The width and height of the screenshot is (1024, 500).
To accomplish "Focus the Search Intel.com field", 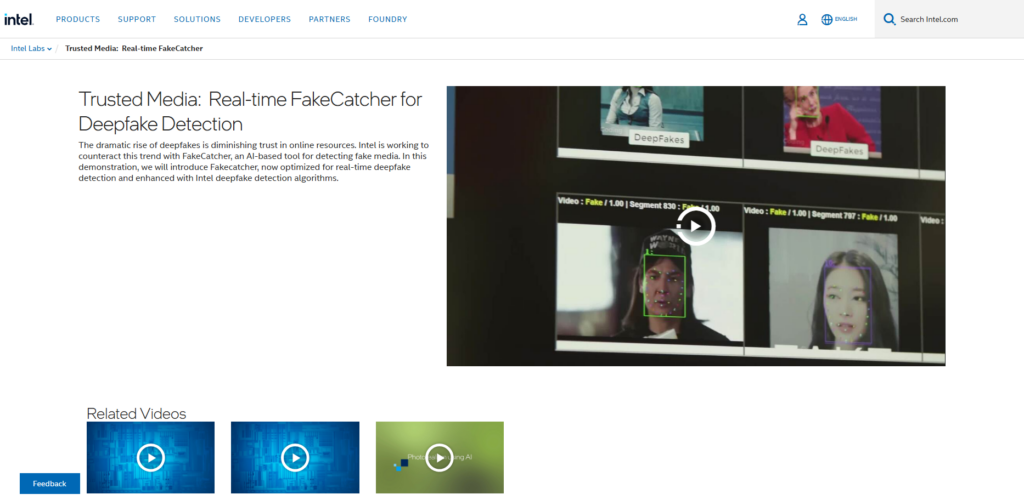I will (x=949, y=19).
